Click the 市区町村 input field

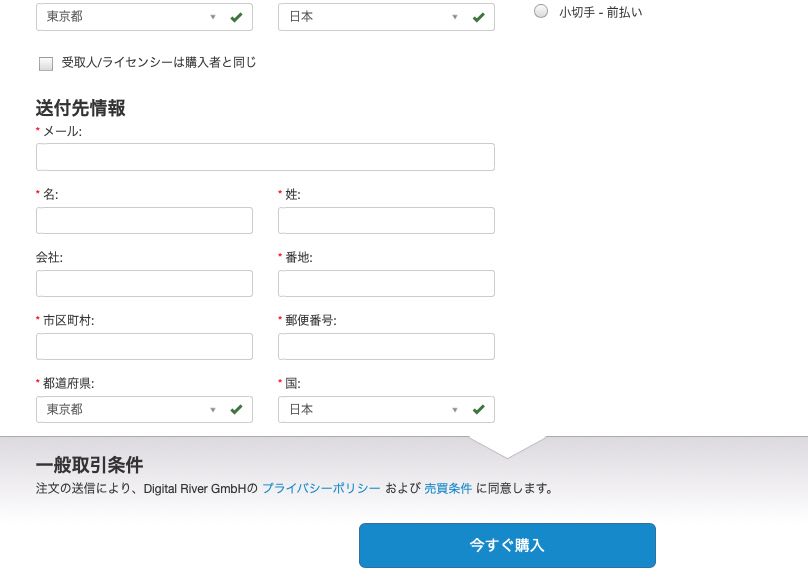[x=144, y=346]
